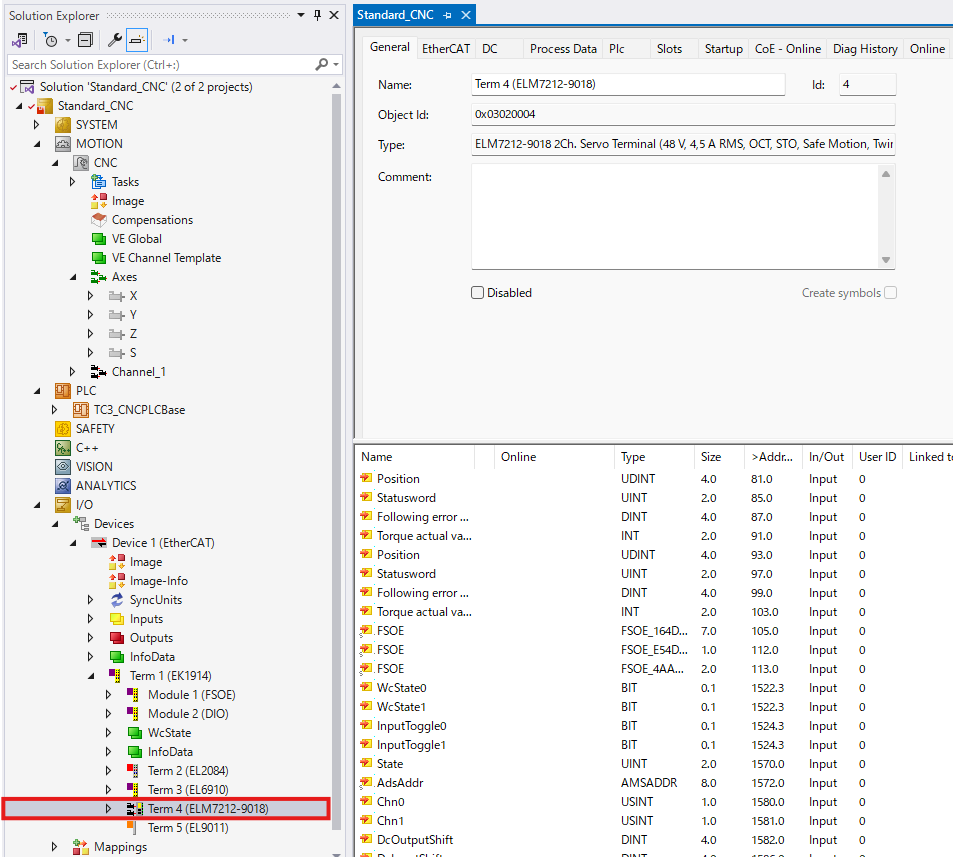Switch to the Diag History tab

[865, 49]
